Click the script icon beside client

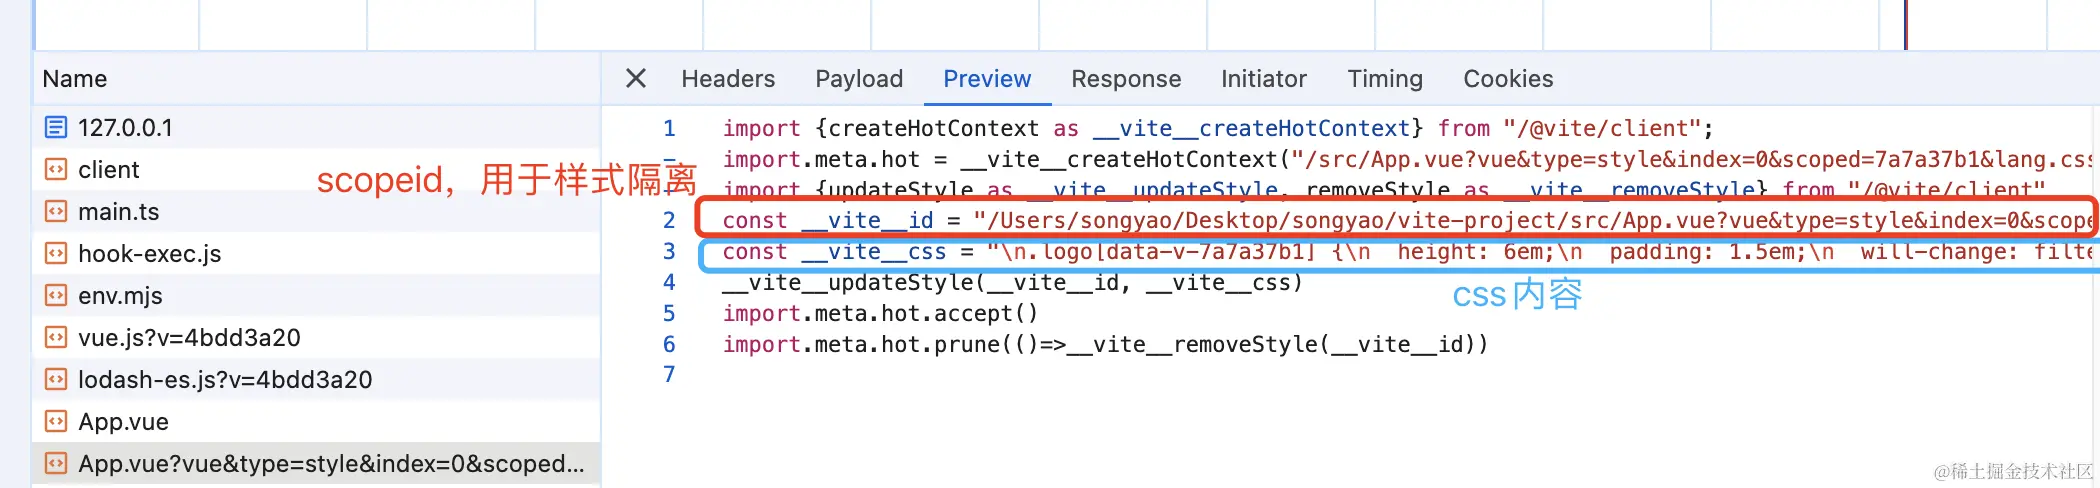pos(56,169)
